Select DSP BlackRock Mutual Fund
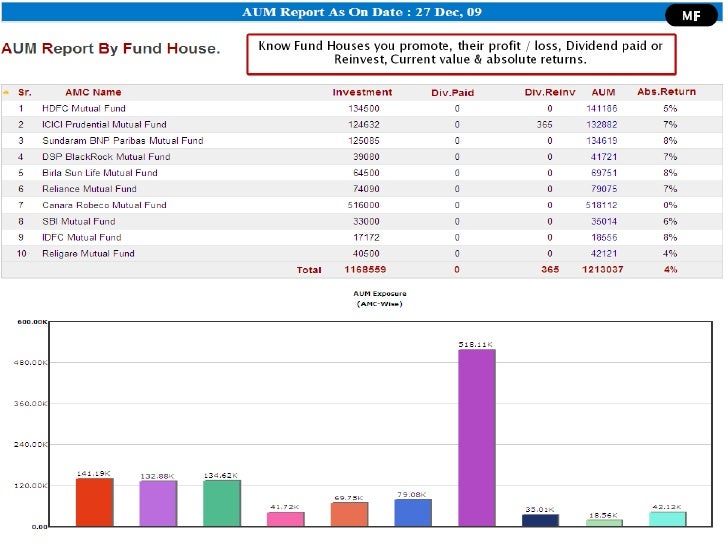This screenshot has width=728, height=546. pos(106,157)
